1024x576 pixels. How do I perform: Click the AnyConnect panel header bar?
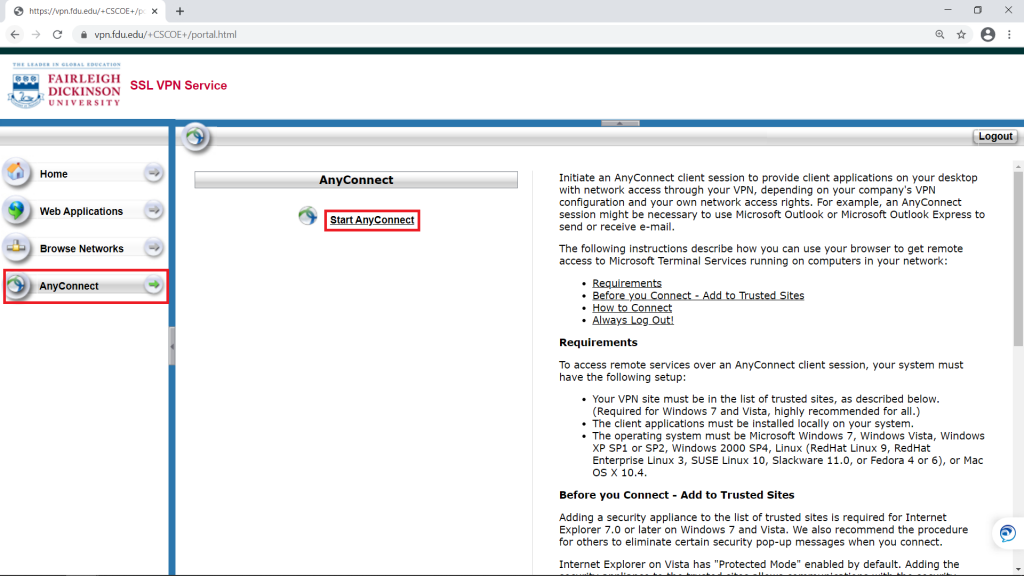(356, 180)
